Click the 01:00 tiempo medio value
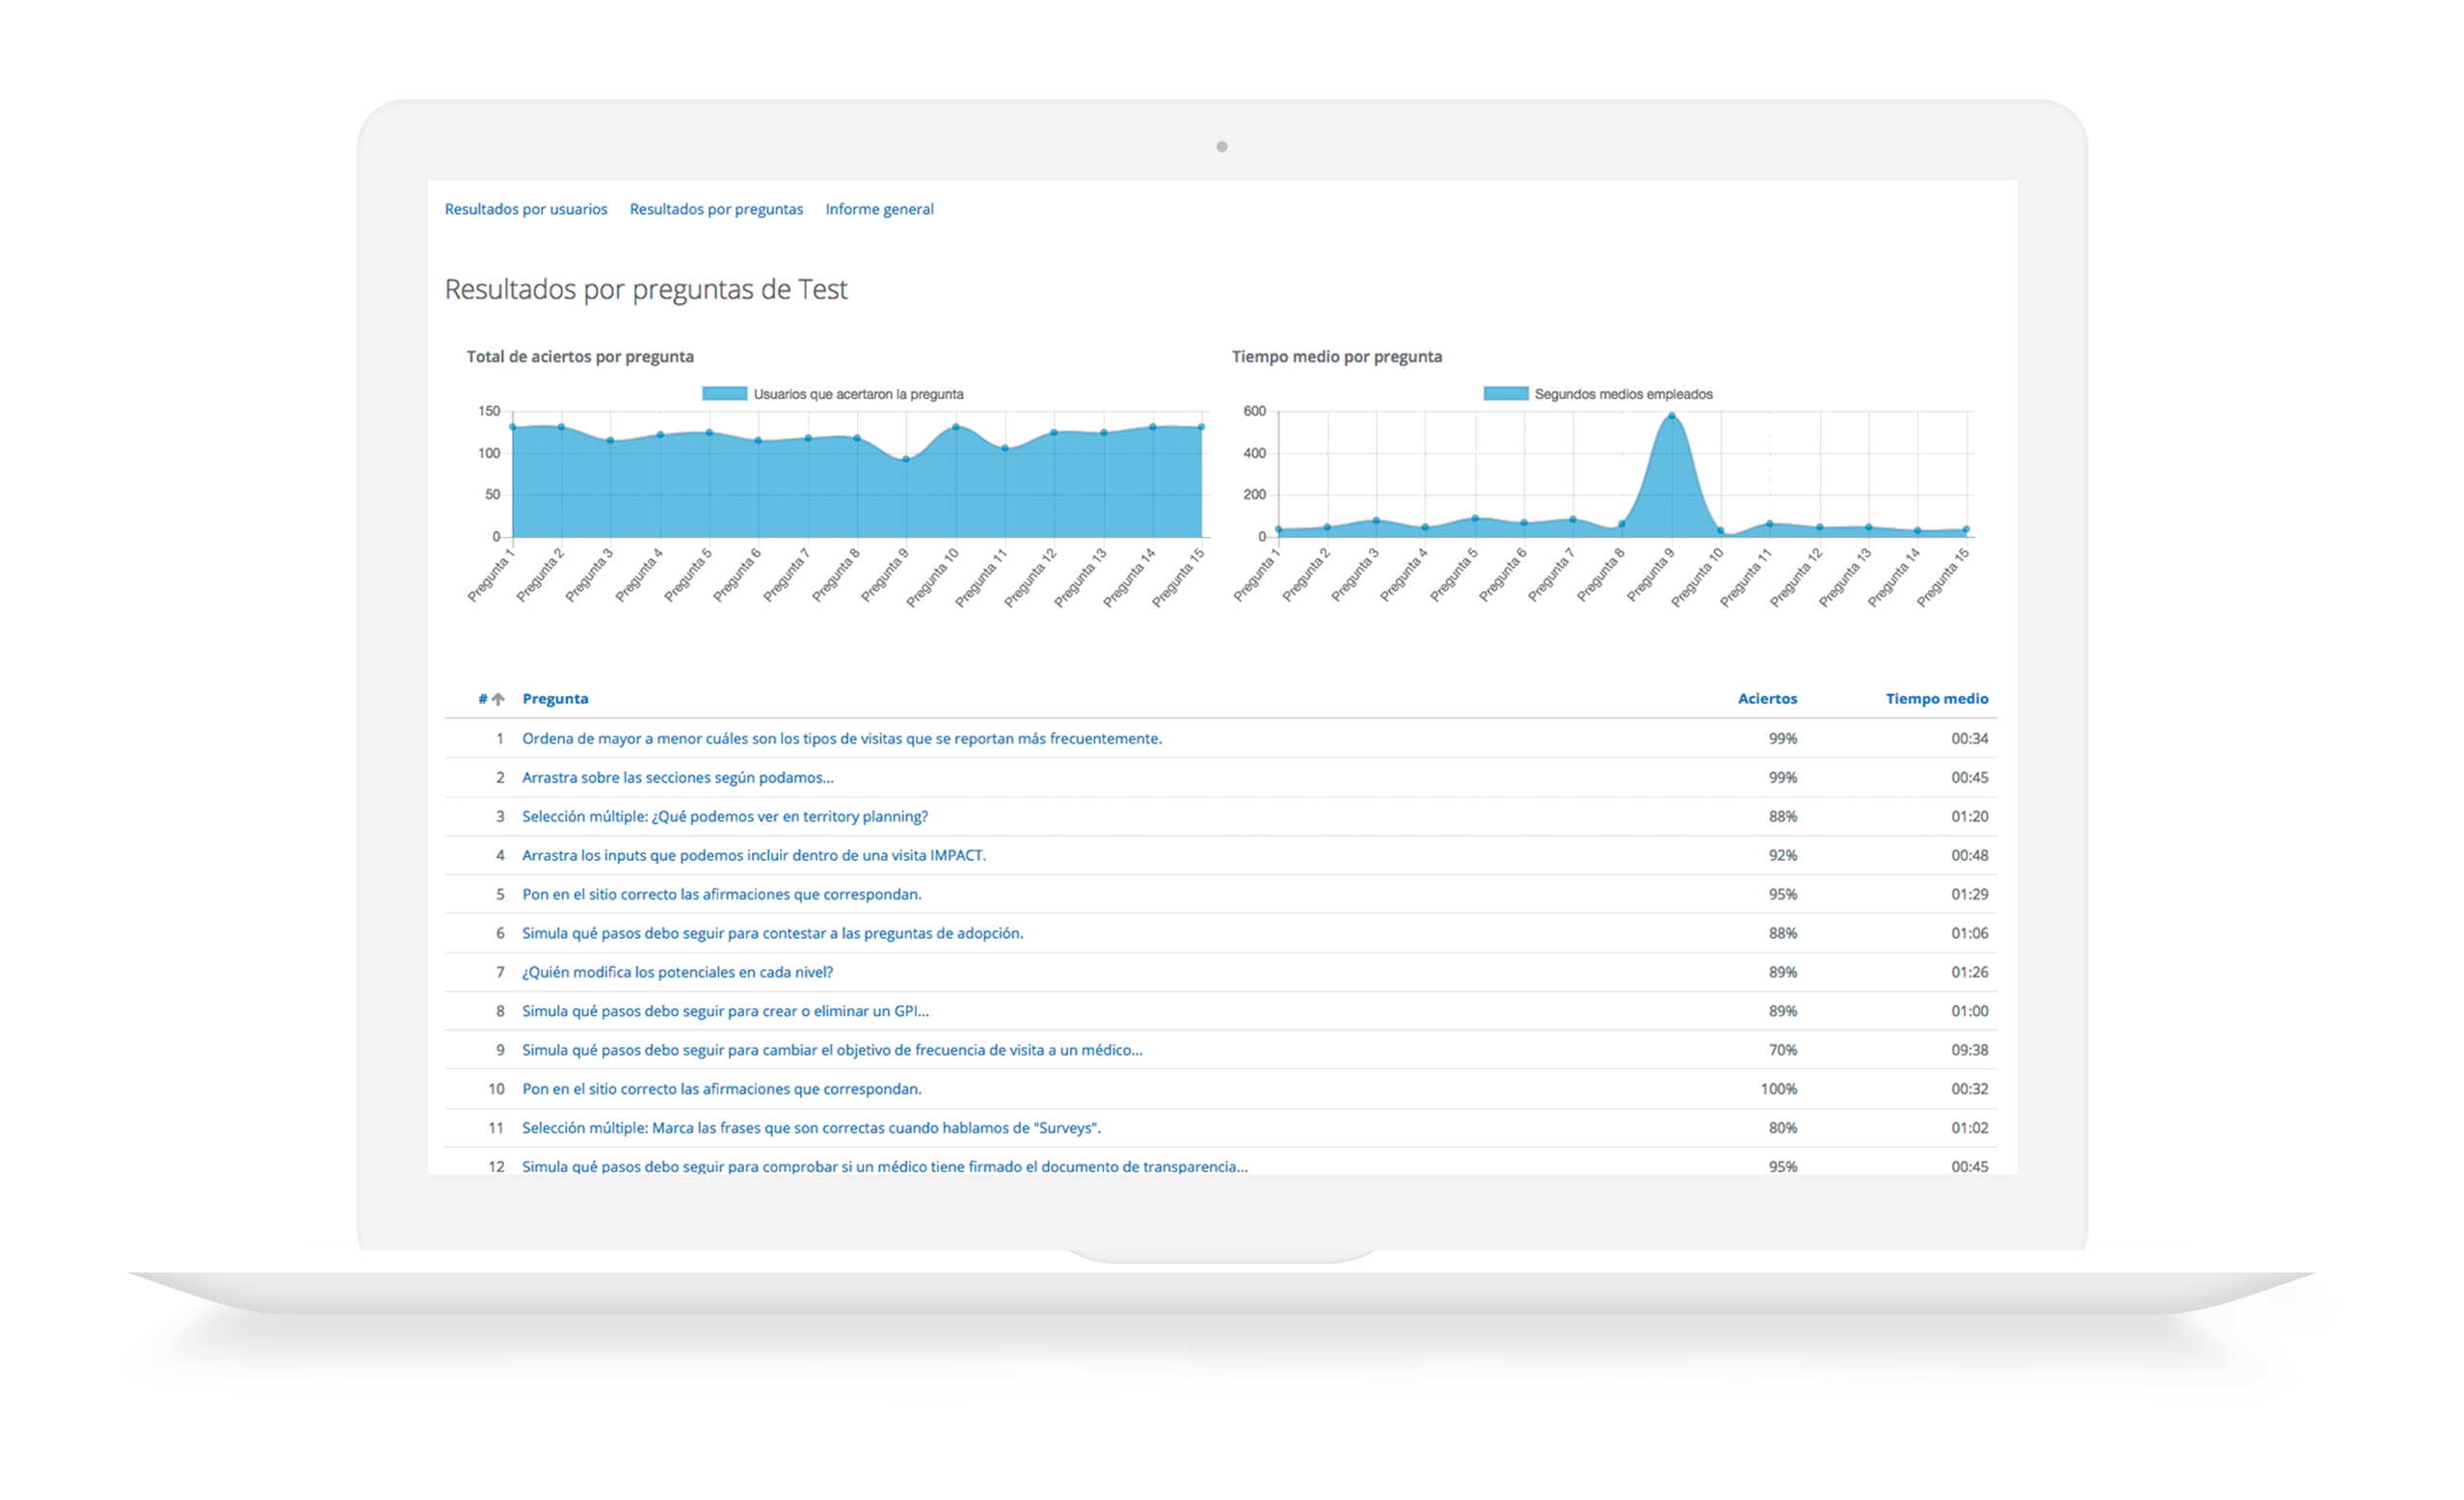The width and height of the screenshot is (2464, 1500). pyautogui.click(x=1969, y=1012)
